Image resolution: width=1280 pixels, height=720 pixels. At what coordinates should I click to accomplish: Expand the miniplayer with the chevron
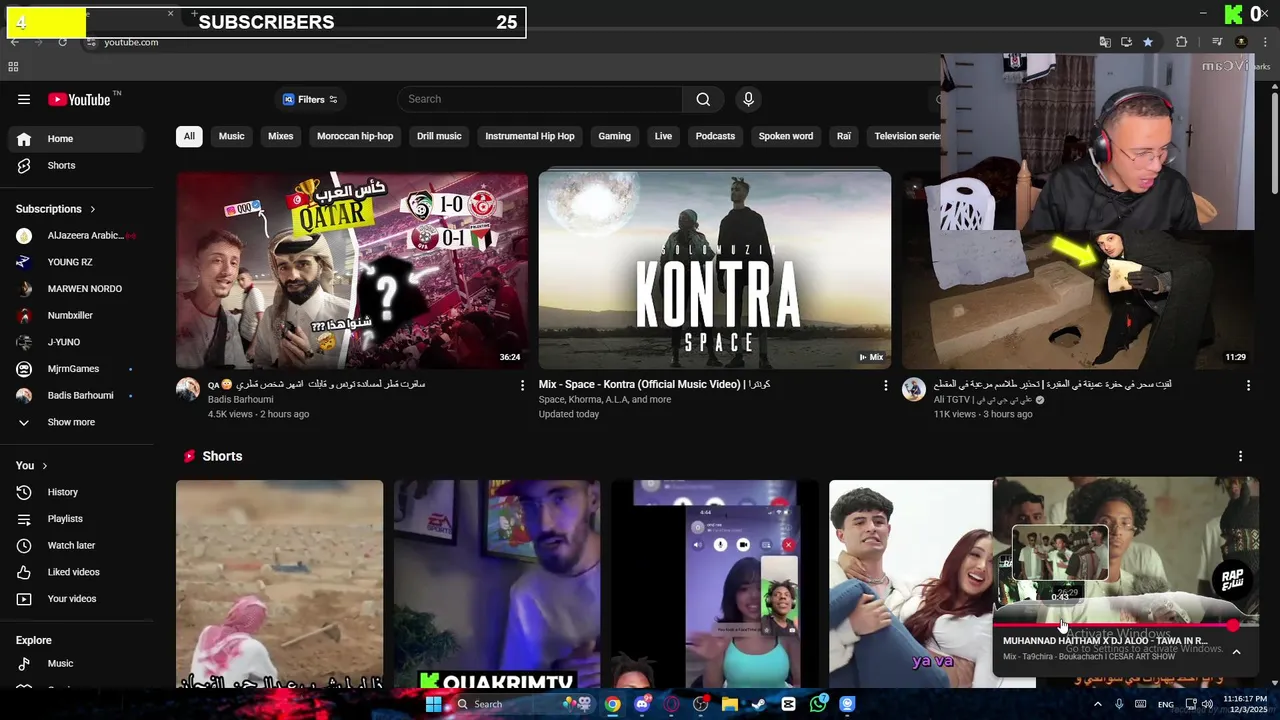pyautogui.click(x=1236, y=652)
